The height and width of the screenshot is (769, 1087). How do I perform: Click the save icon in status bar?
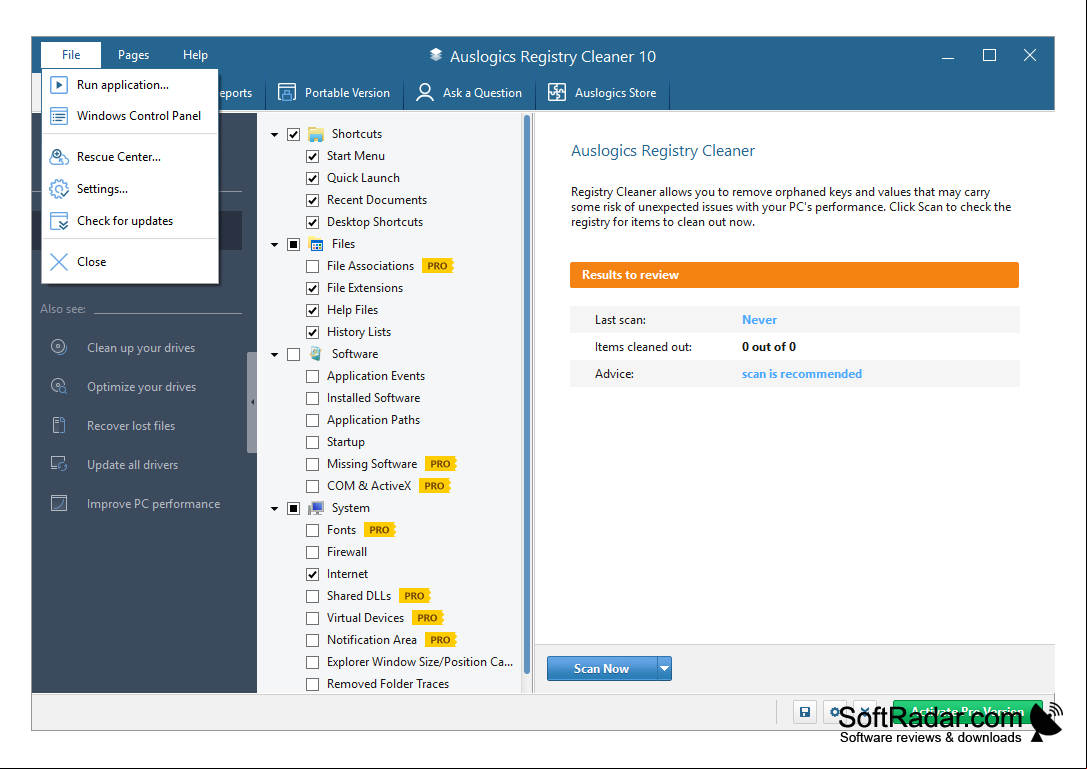coord(805,712)
